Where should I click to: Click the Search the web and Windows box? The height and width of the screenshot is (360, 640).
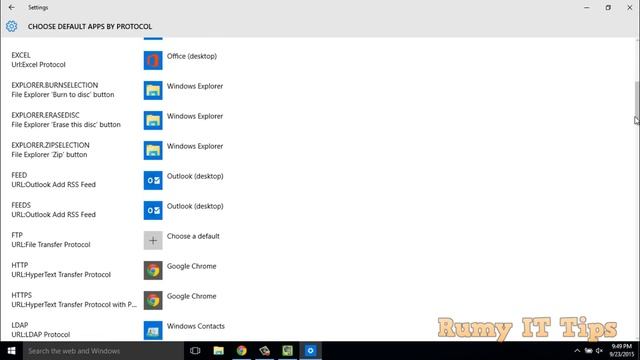pos(103,351)
